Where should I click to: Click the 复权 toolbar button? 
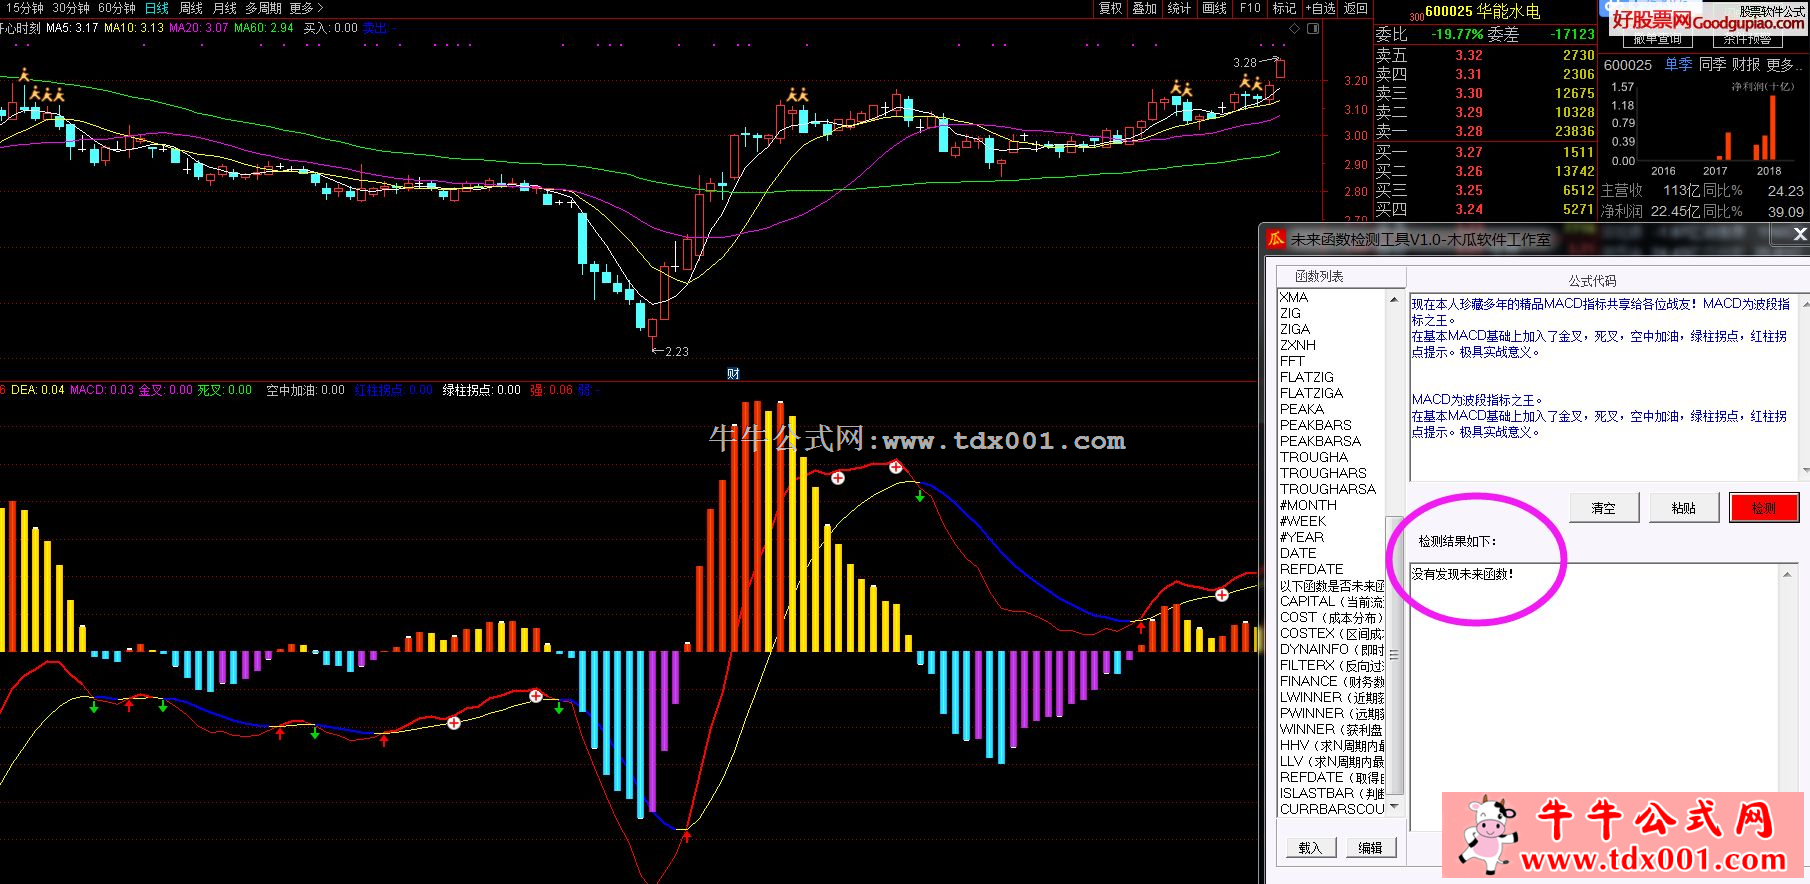tap(1111, 8)
